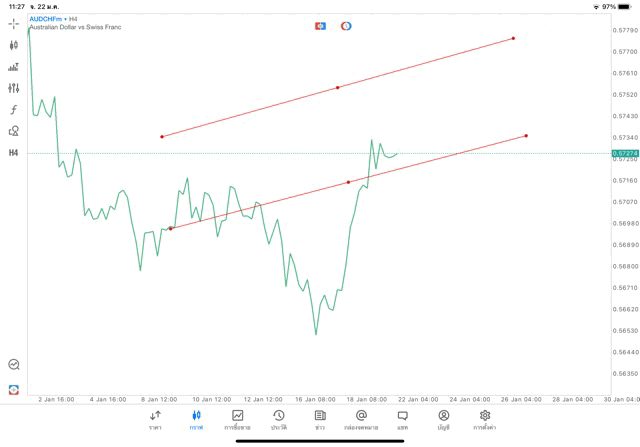Image resolution: width=640 pixels, height=447 pixels.
Task: Tap the new order icon at bottom left
Action: coord(14,389)
